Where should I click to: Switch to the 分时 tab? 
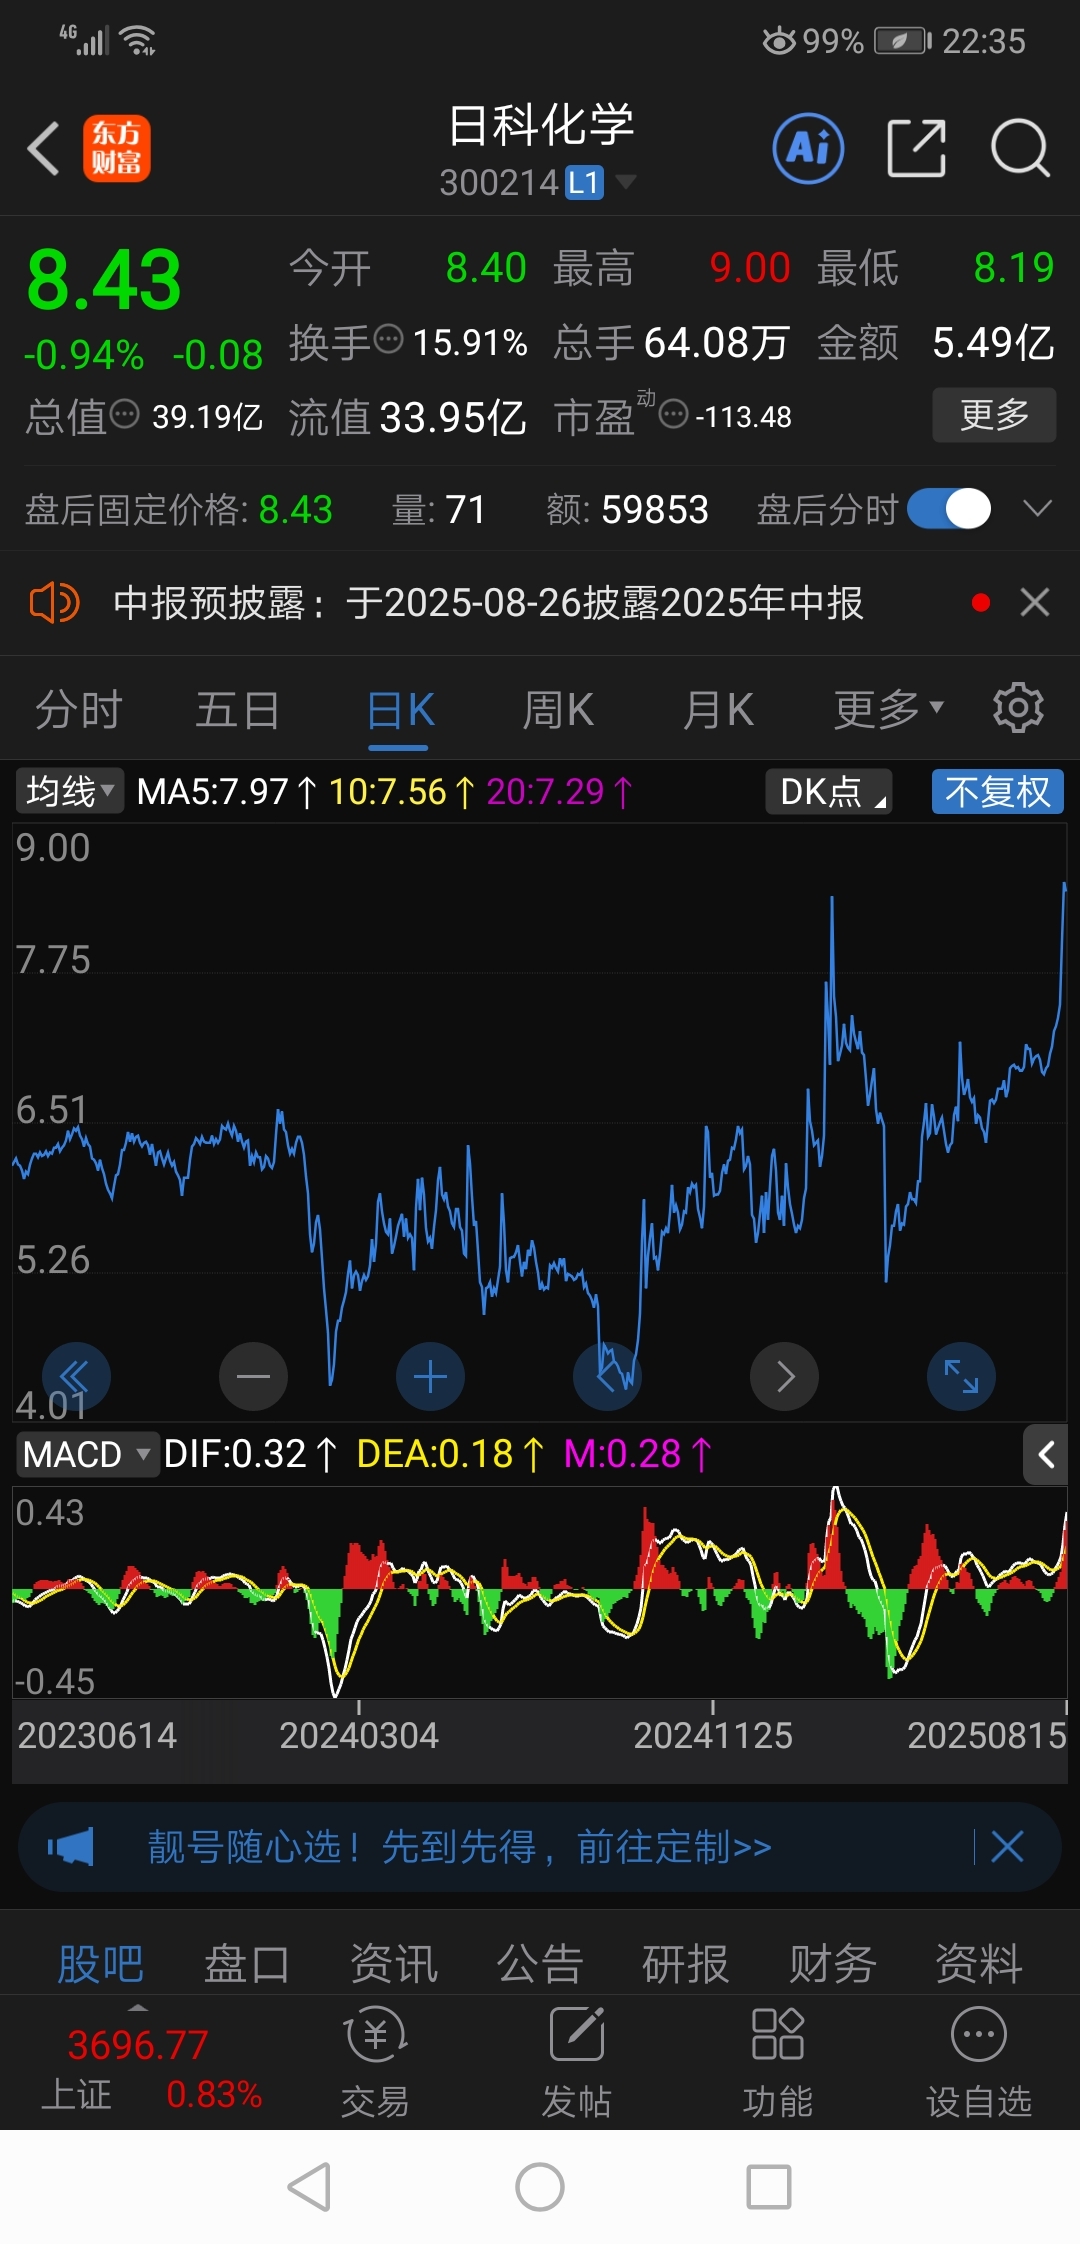79,711
